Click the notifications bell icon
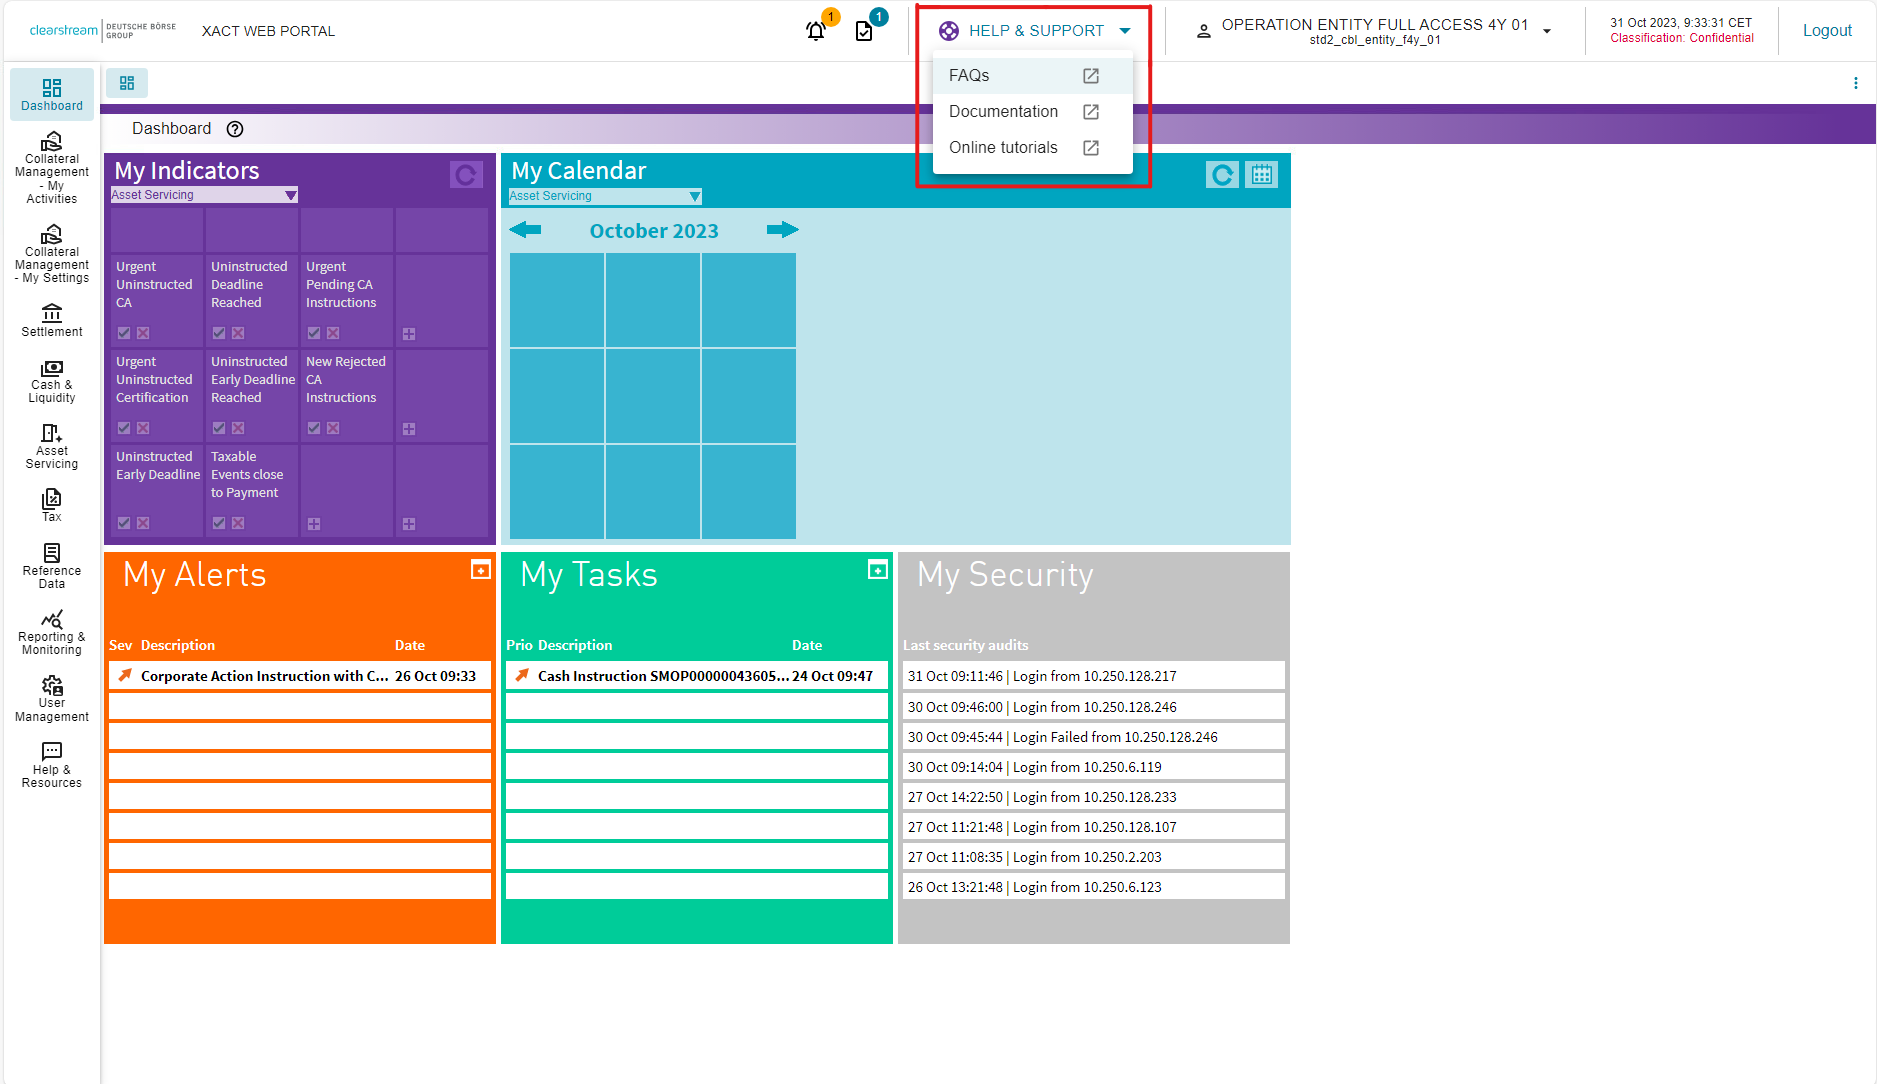This screenshot has height=1084, width=1877. 816,31
